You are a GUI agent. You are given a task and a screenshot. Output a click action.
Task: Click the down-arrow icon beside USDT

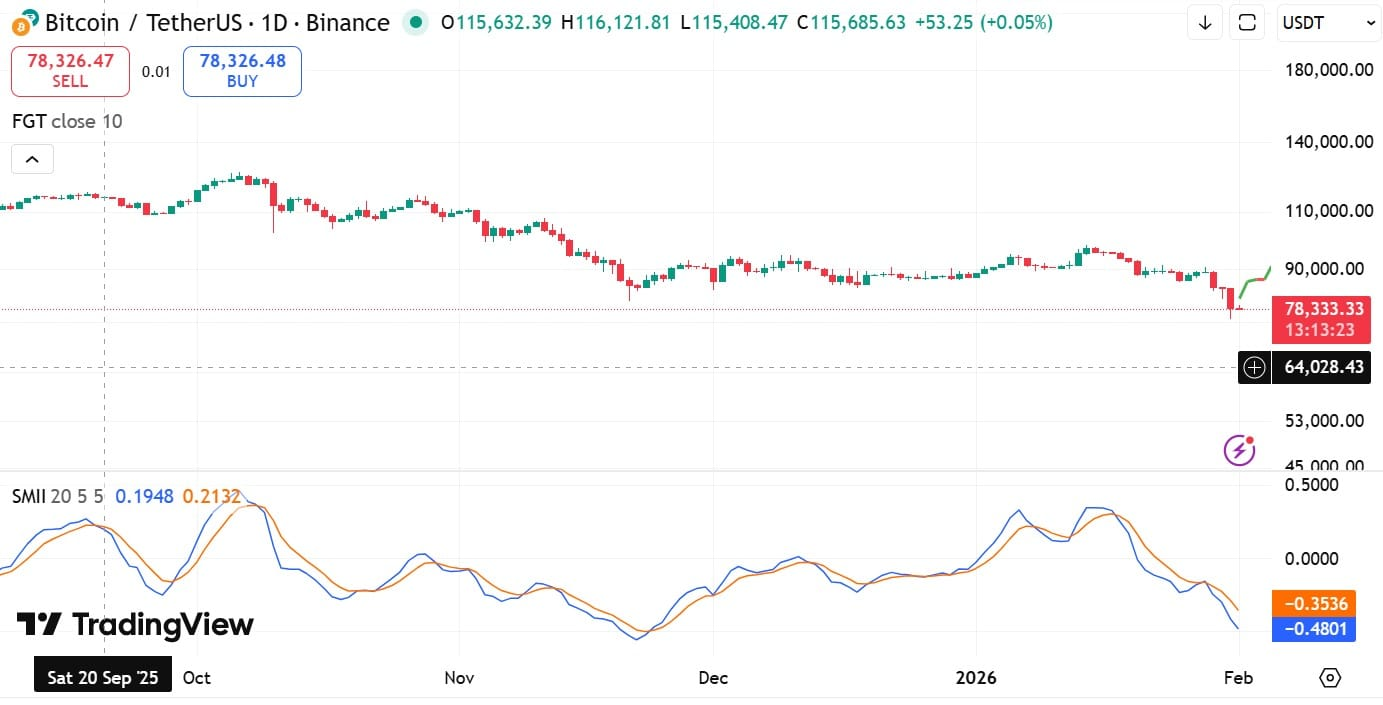coord(1205,22)
